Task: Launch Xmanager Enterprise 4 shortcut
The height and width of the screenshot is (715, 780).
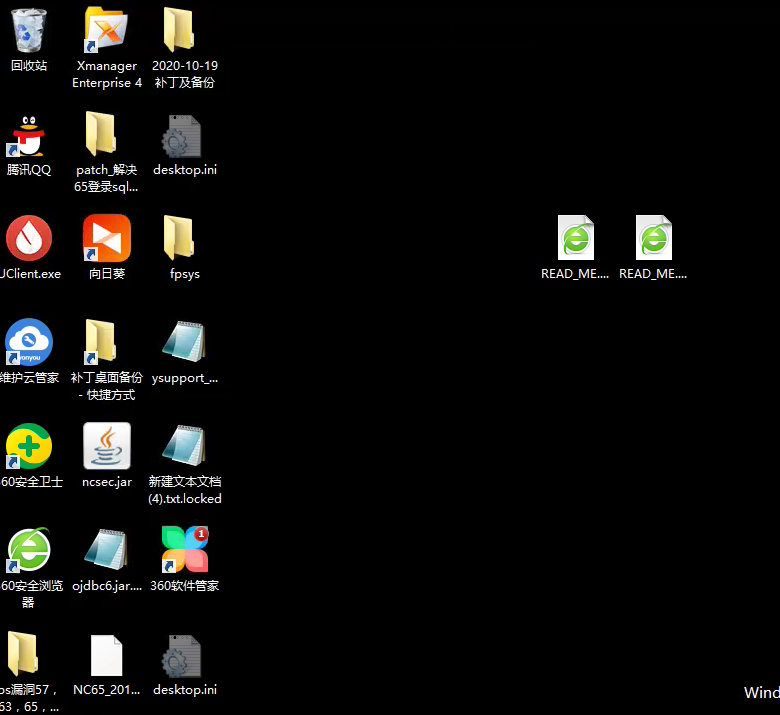Action: [106, 31]
